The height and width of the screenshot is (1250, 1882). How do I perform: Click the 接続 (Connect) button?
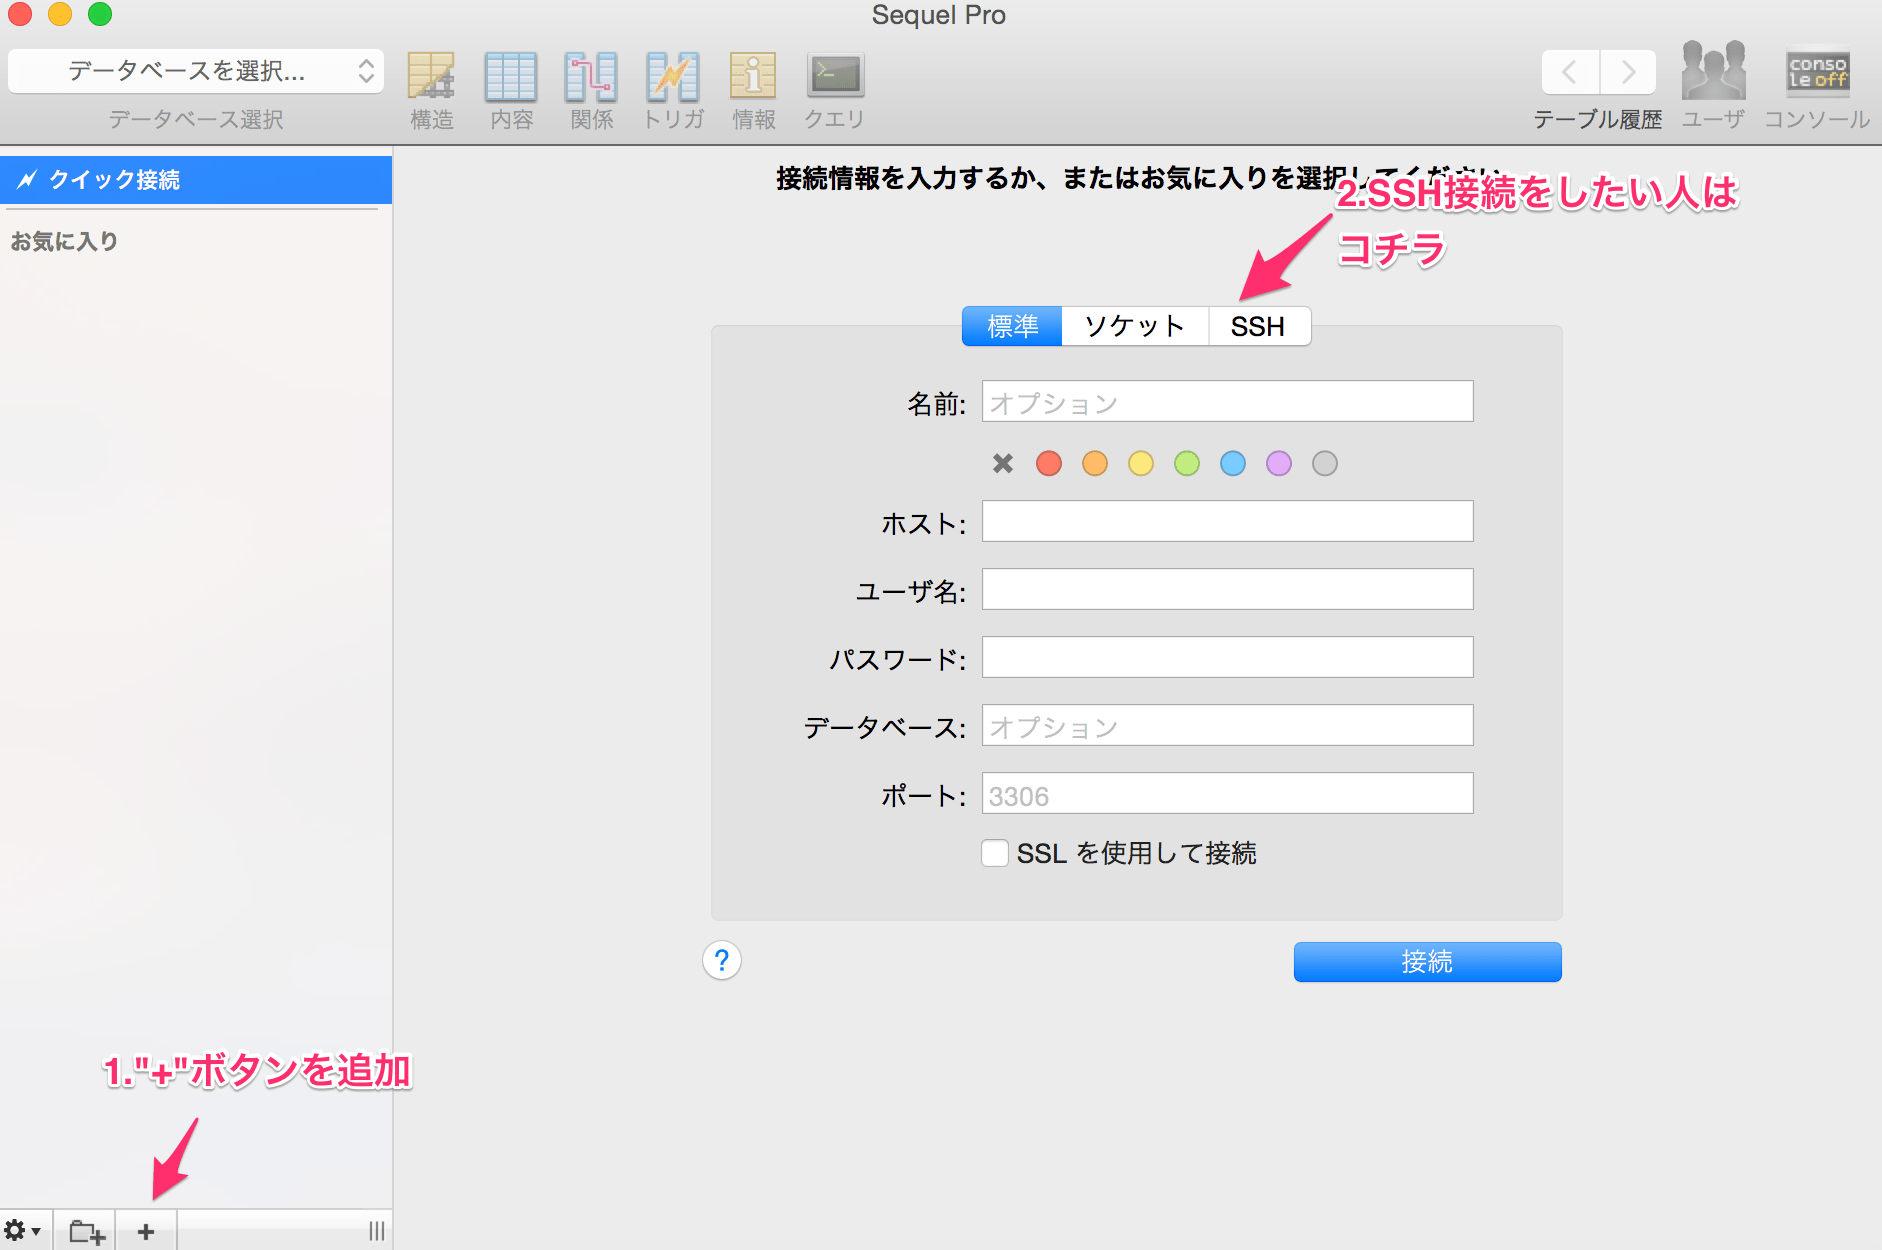[x=1427, y=961]
